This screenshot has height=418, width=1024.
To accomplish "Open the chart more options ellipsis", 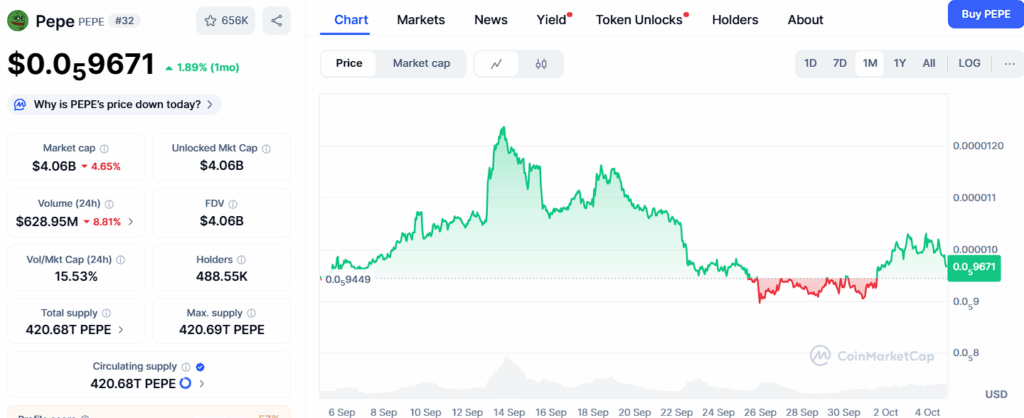I will 1008,63.
